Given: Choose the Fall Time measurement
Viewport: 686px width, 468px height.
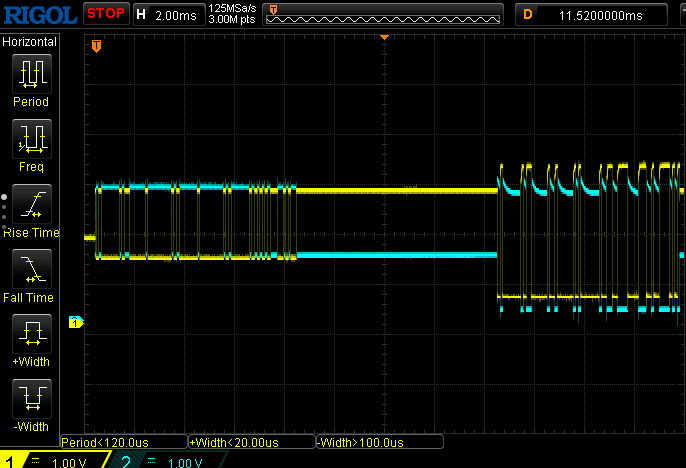Looking at the screenshot, I should (30, 268).
